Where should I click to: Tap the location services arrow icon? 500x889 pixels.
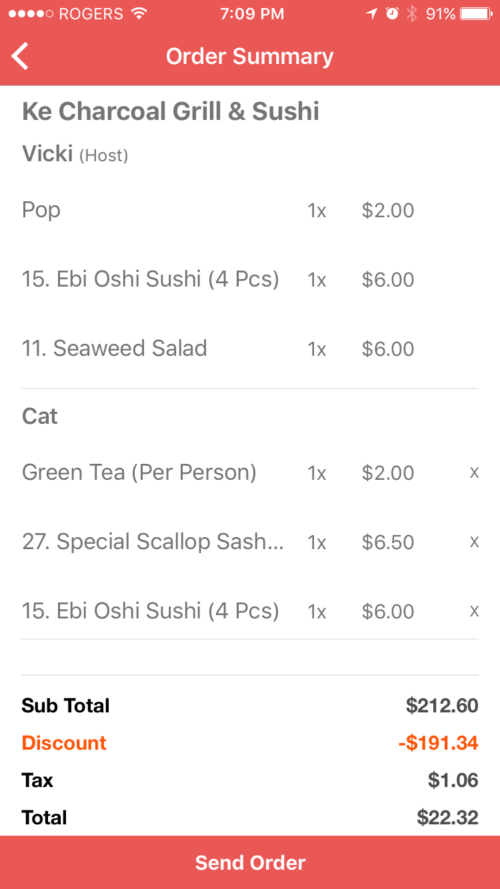[371, 14]
